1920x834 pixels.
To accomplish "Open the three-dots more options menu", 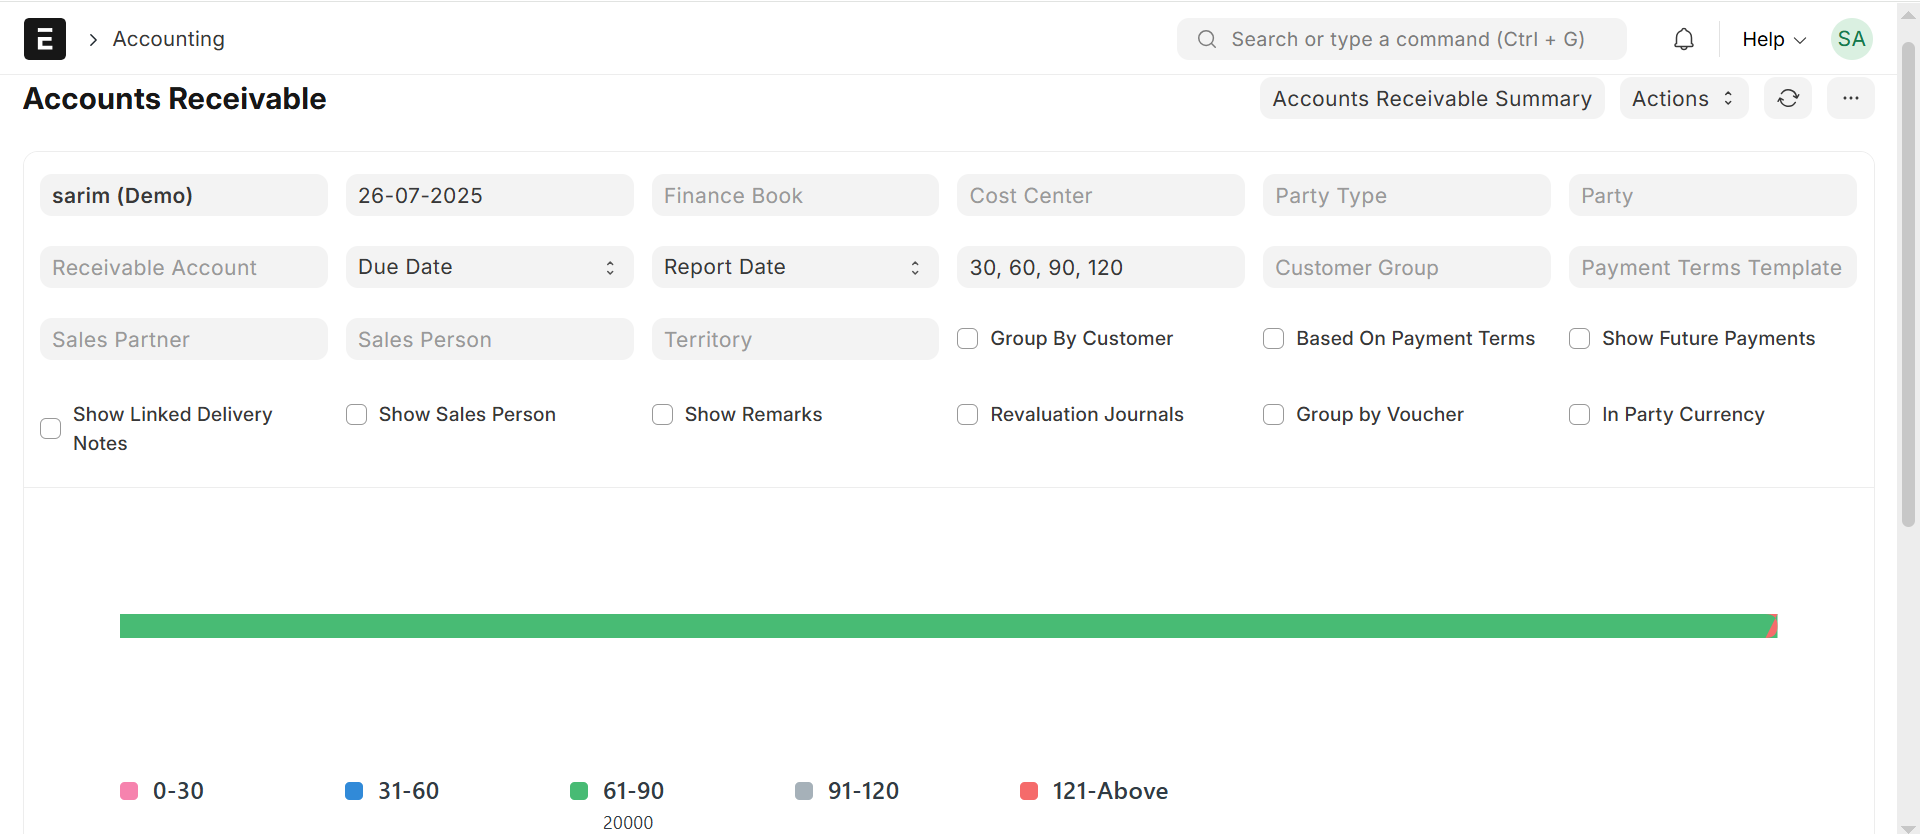I will point(1851,98).
